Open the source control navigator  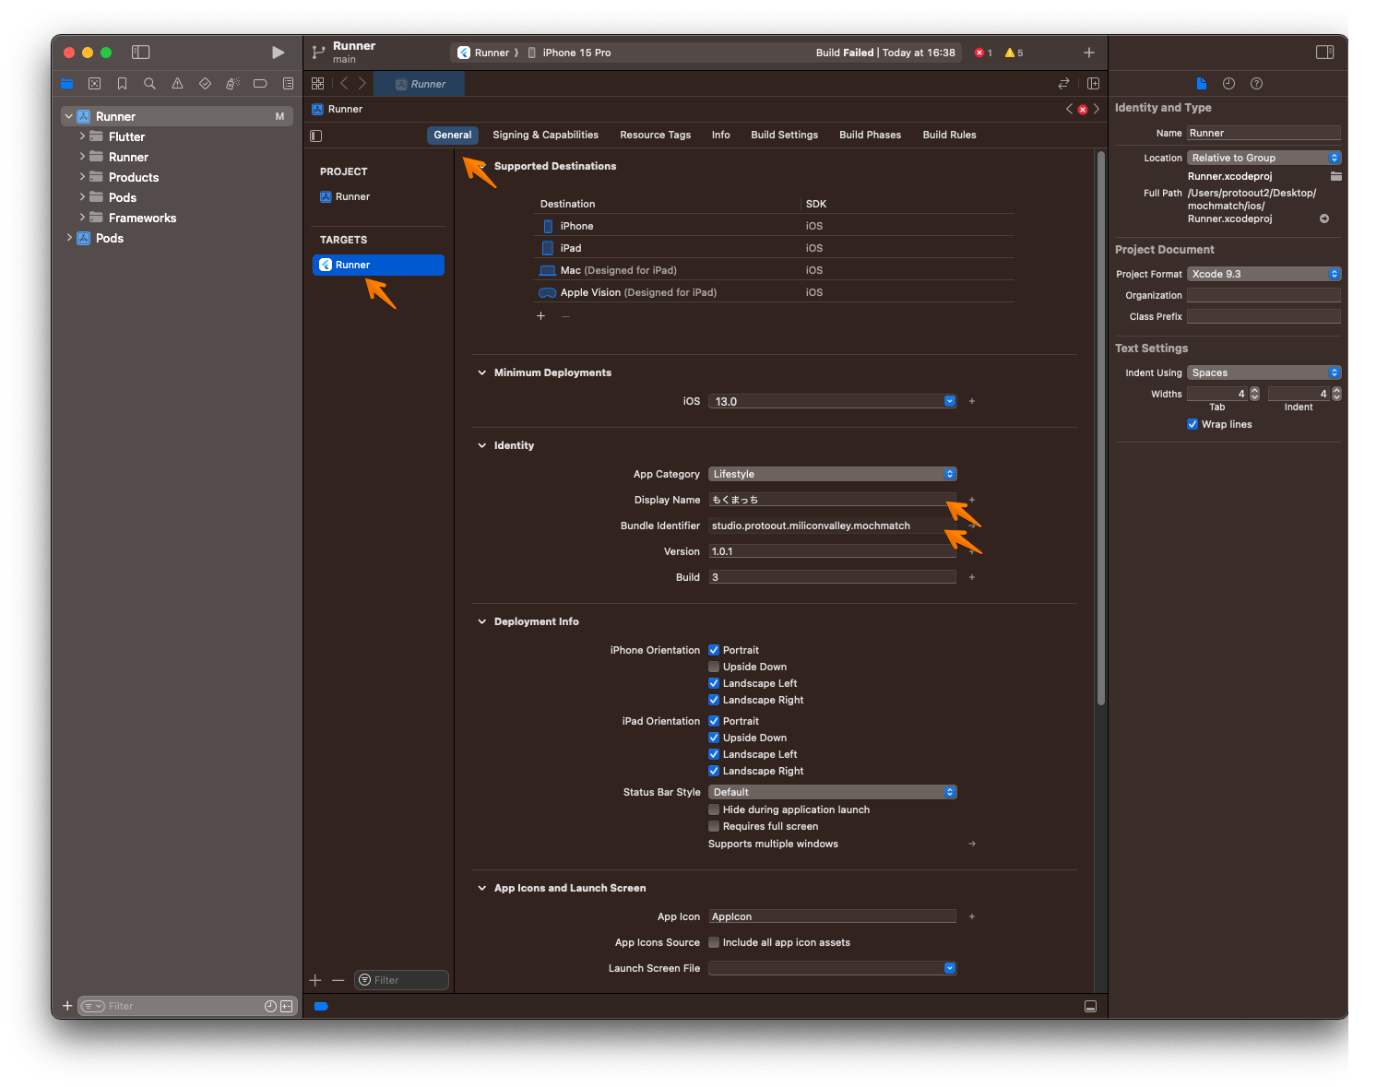[94, 84]
